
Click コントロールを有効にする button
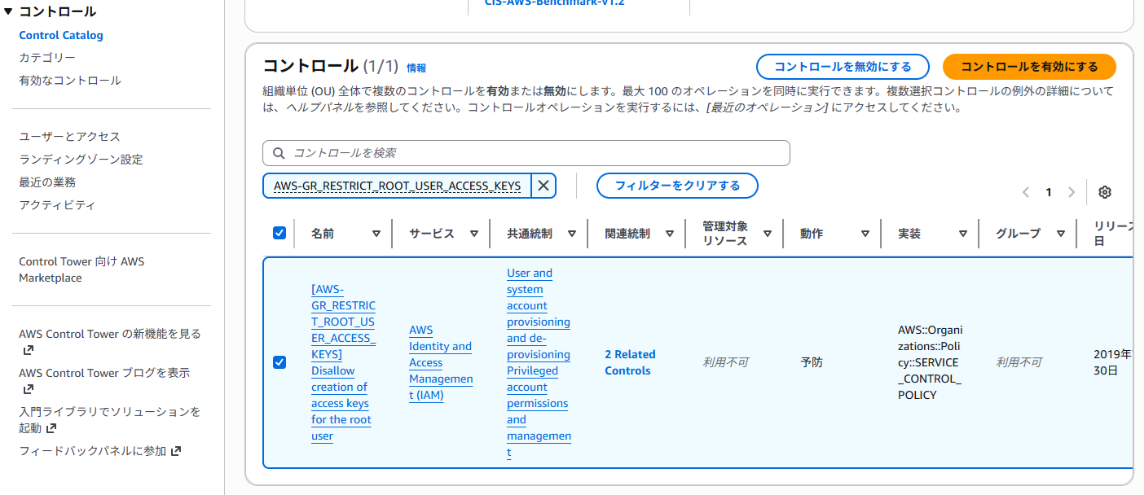pos(1029,66)
